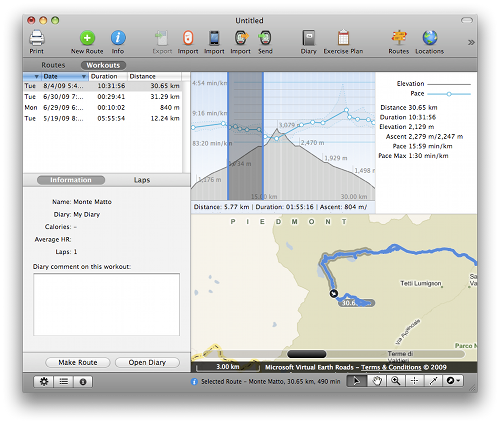
Task: Click the blue info icon in status bar
Action: 194,382
